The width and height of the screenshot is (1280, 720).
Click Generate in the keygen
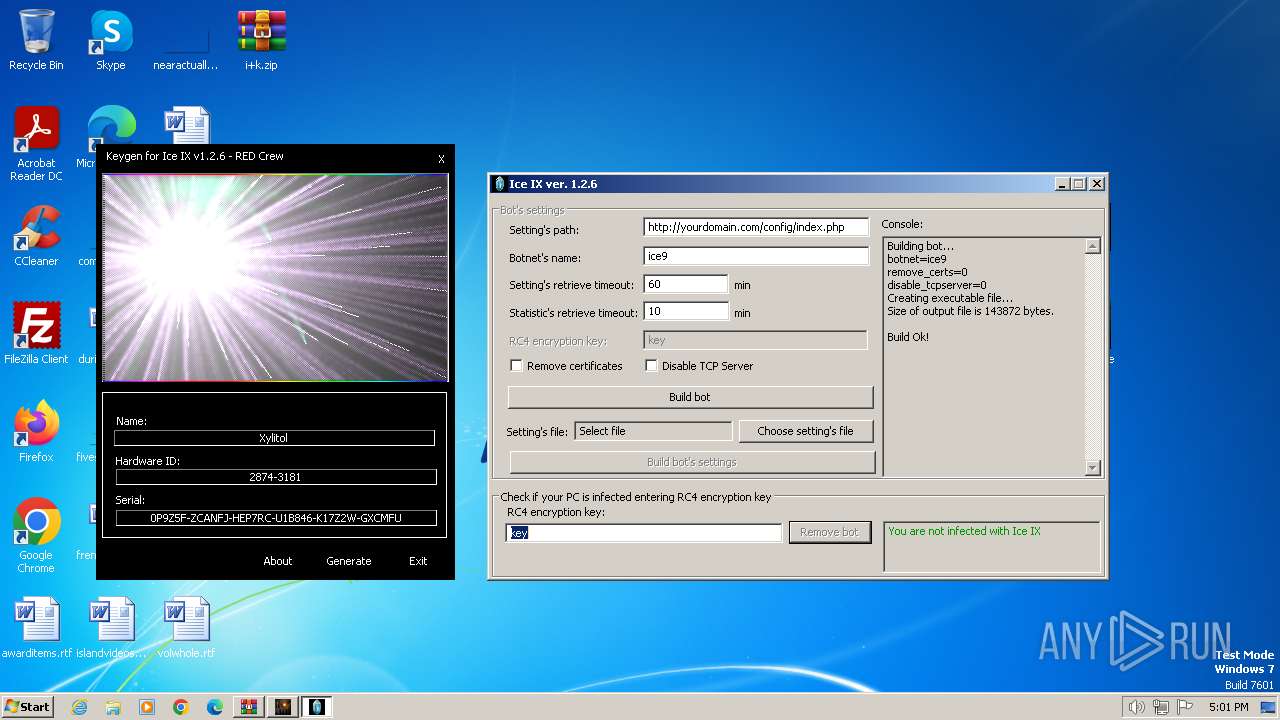click(x=348, y=561)
